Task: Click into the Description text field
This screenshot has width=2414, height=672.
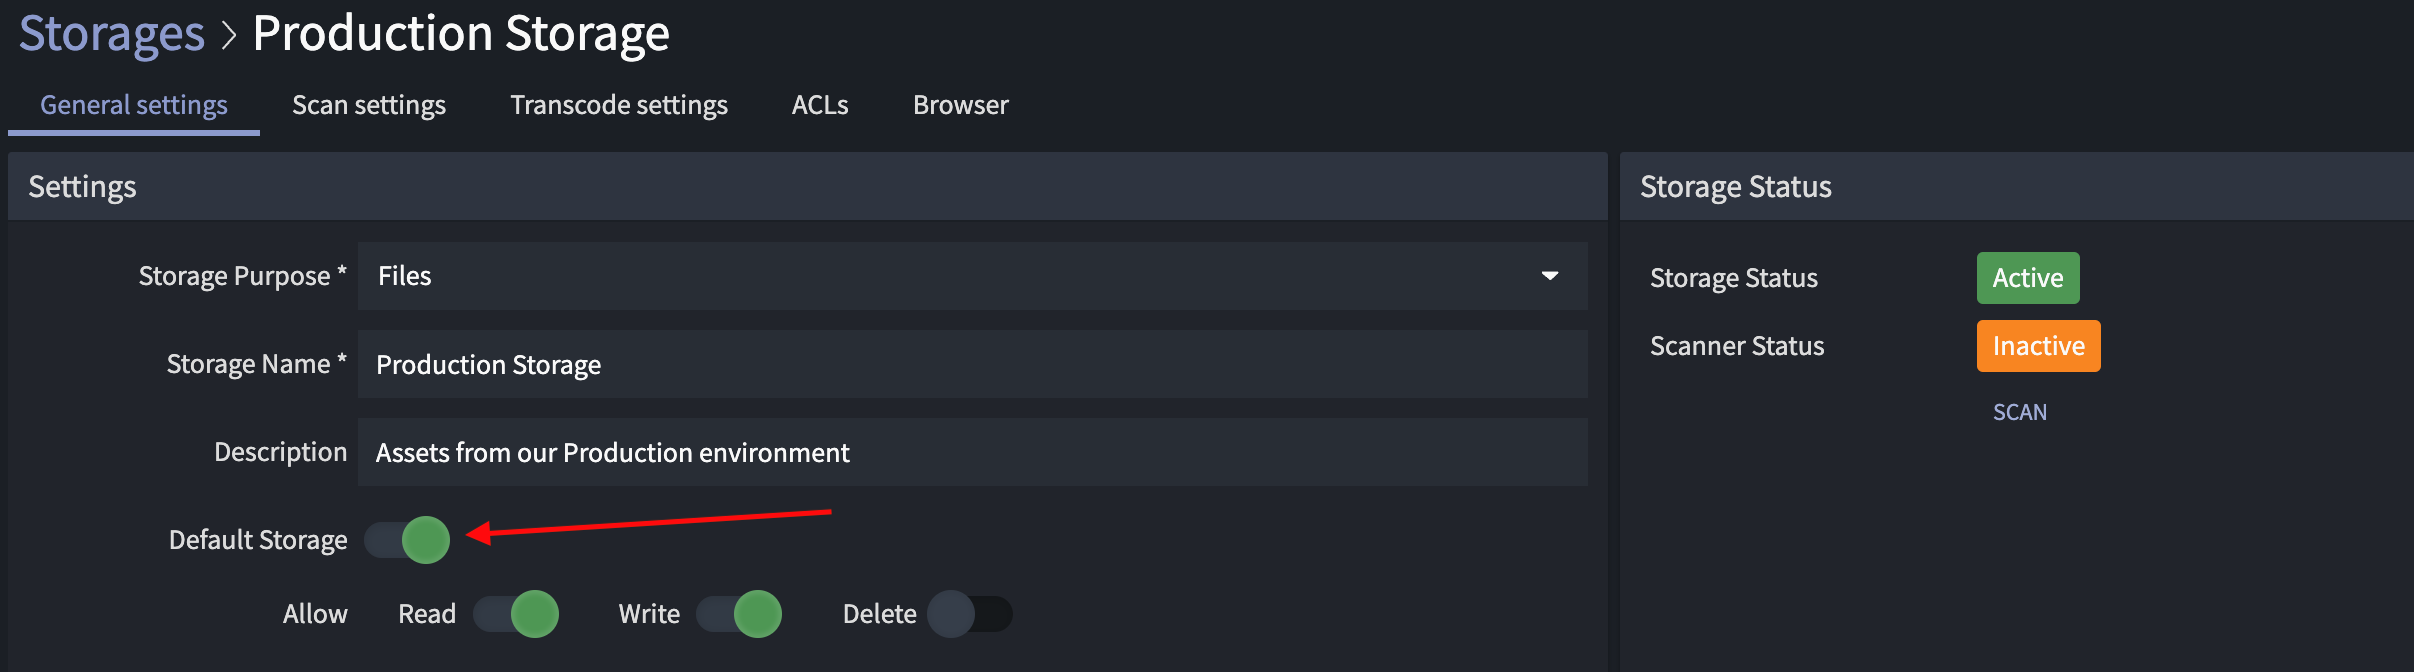Action: [x=970, y=453]
